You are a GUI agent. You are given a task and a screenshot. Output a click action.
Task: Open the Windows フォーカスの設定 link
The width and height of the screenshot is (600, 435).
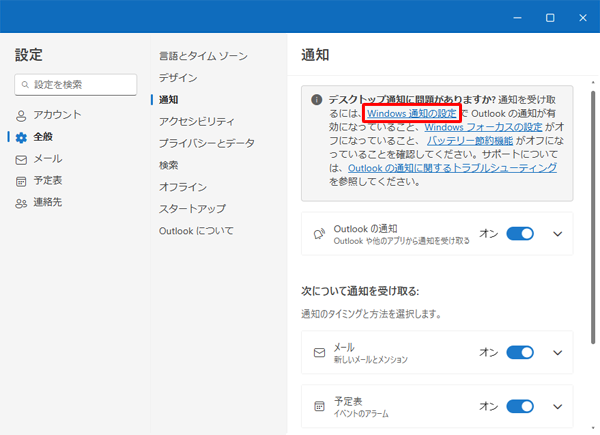point(483,127)
